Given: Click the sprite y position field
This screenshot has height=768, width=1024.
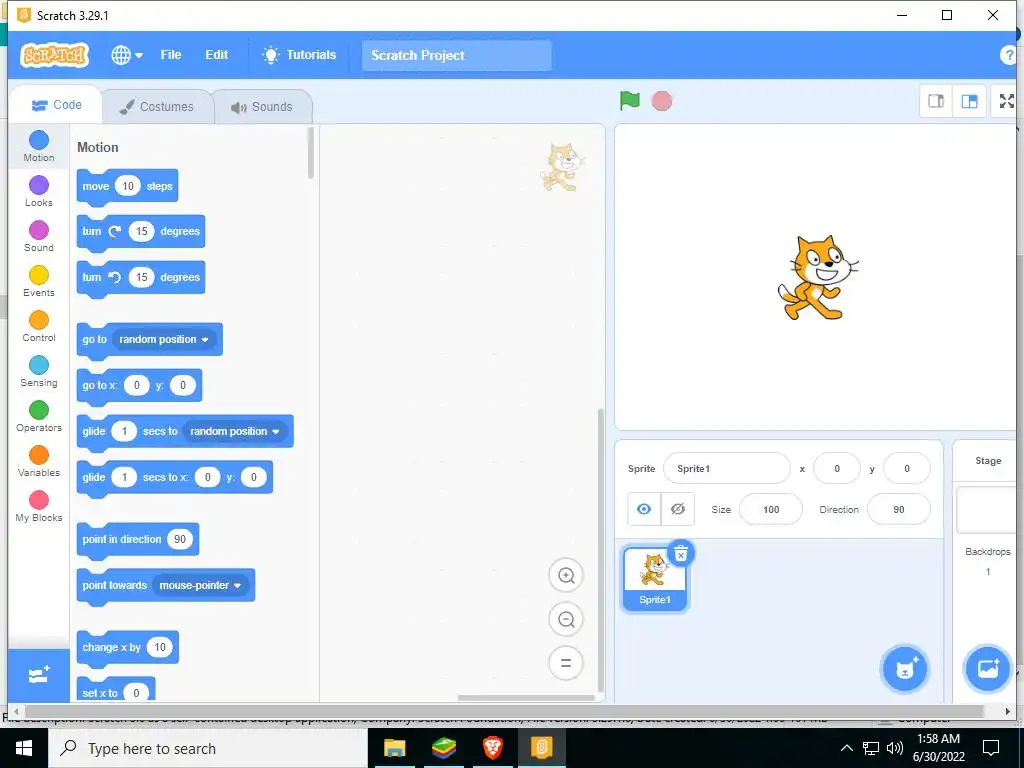Looking at the screenshot, I should (x=906, y=468).
